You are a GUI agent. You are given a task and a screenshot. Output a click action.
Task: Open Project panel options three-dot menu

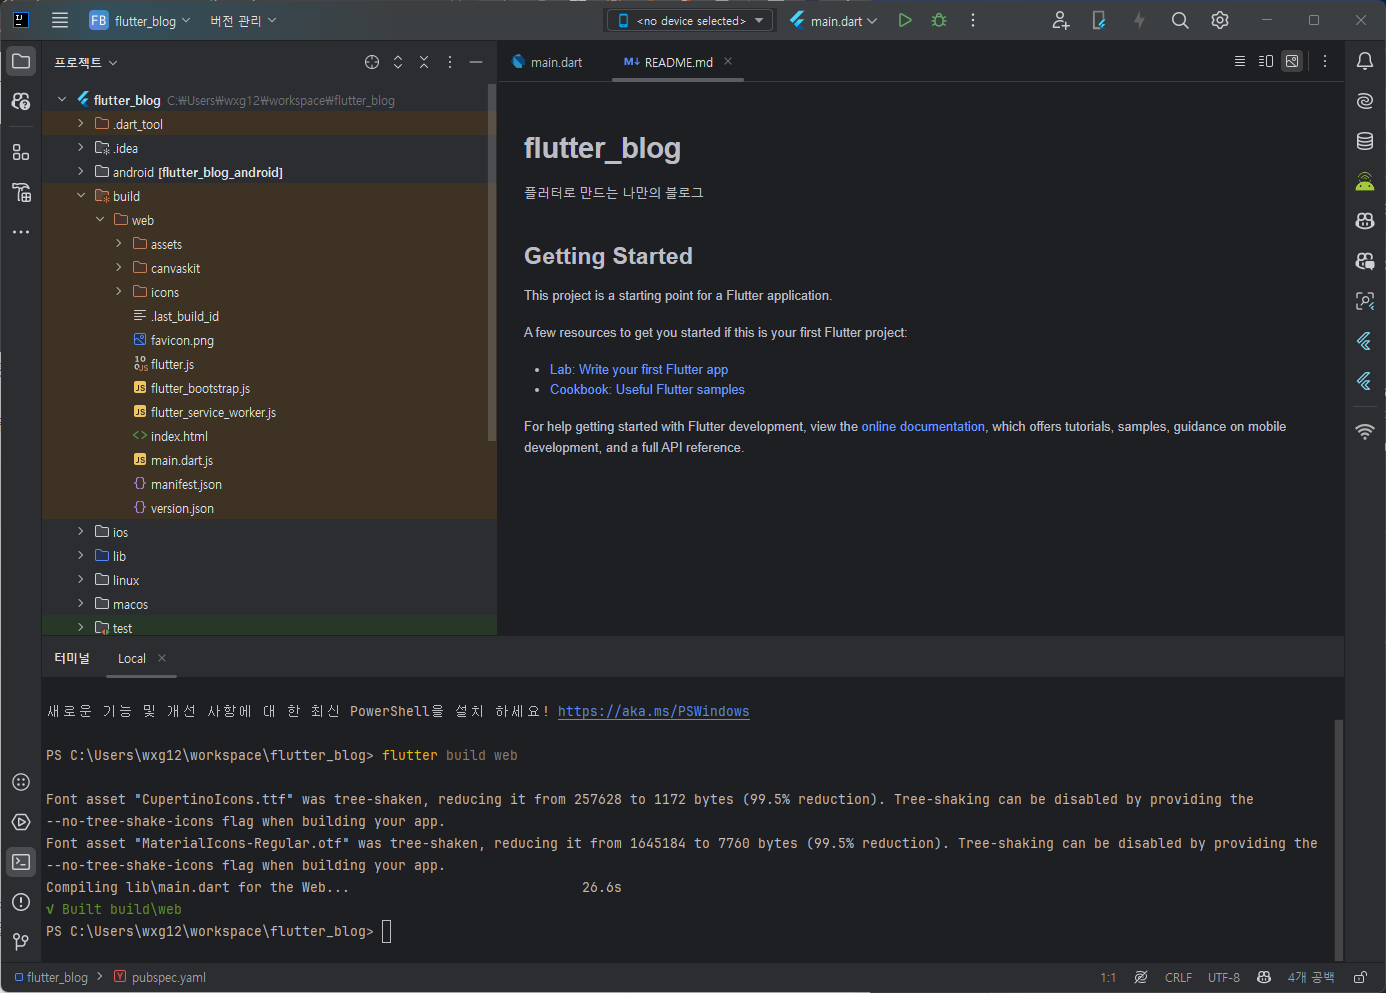450,62
